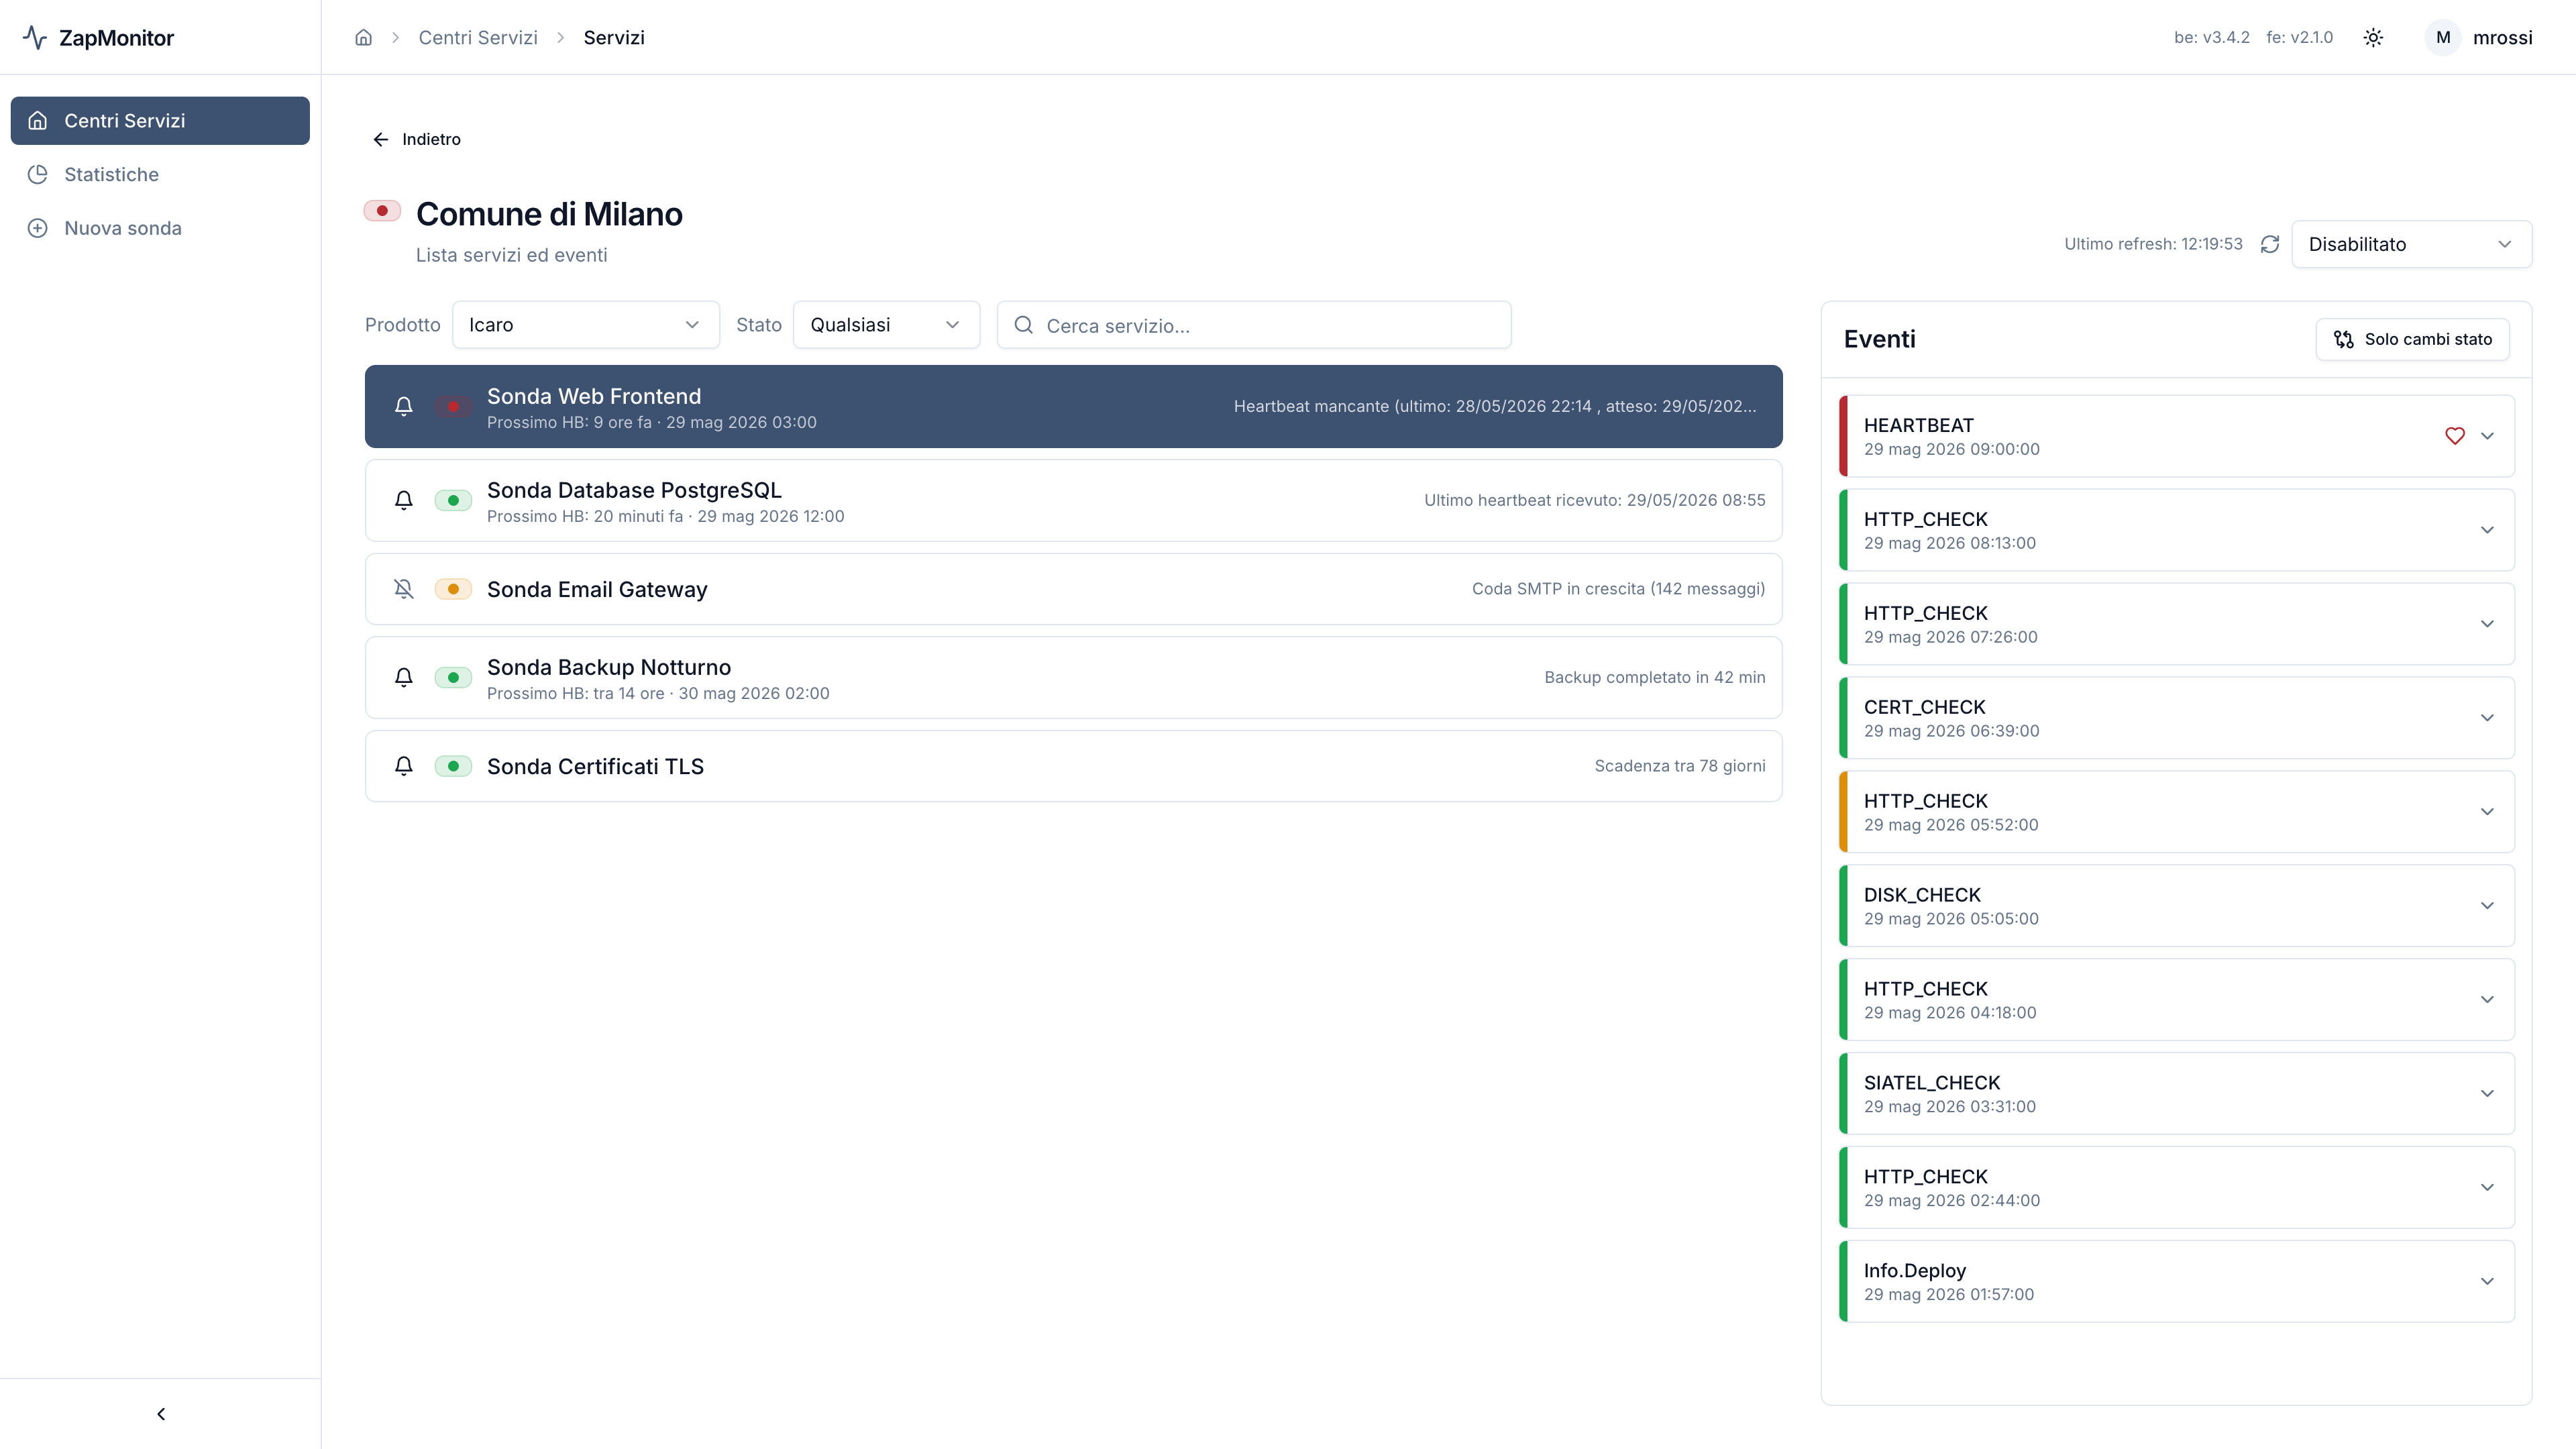Toggle the Solo cambi stato filter
Image resolution: width=2576 pixels, height=1449 pixels.
[x=2412, y=339]
